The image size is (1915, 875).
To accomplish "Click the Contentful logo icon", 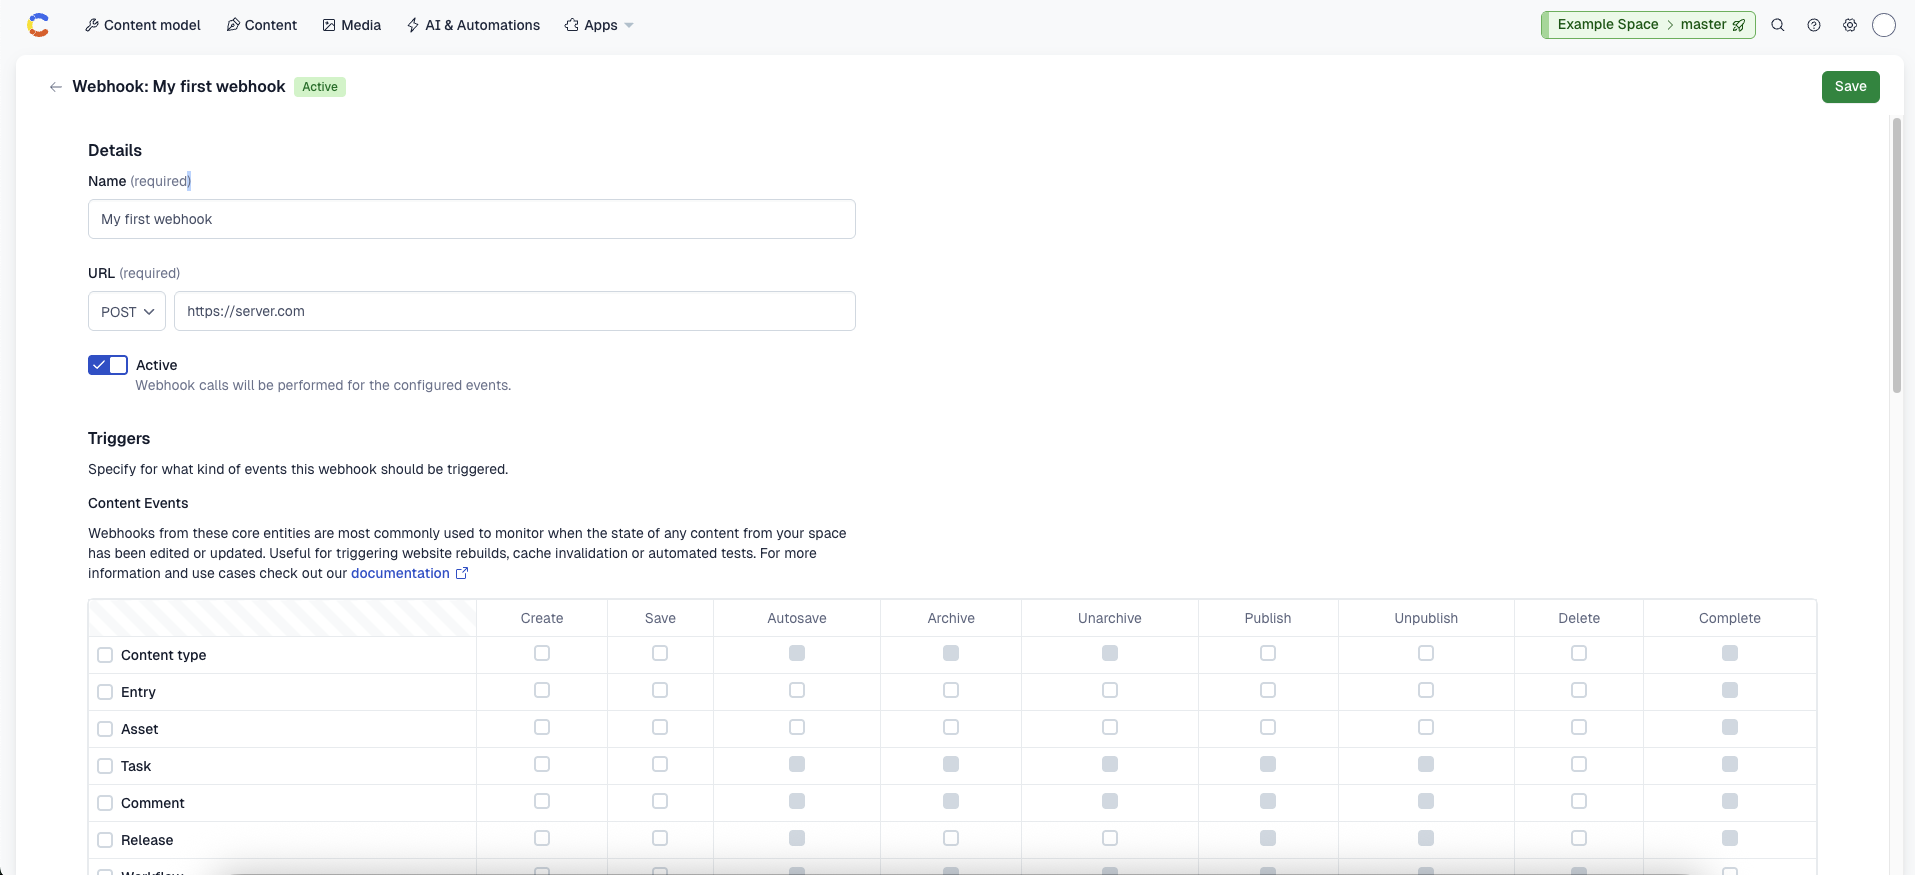I will [x=38, y=25].
